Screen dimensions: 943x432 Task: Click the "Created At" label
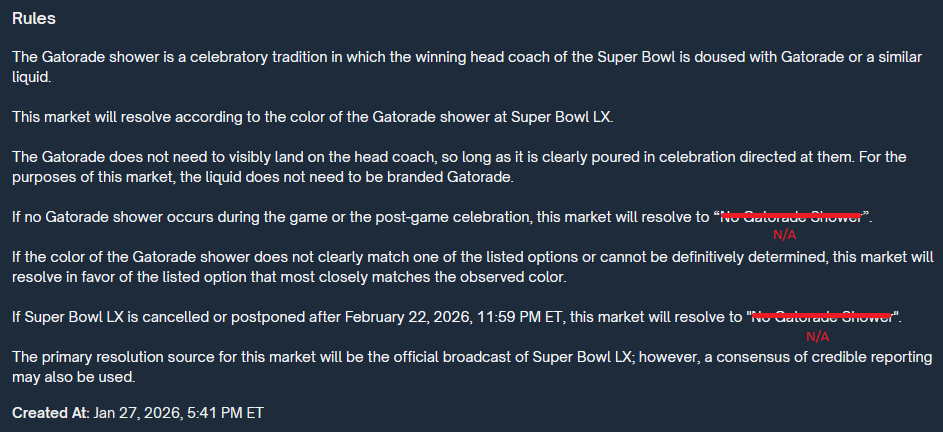(50, 412)
